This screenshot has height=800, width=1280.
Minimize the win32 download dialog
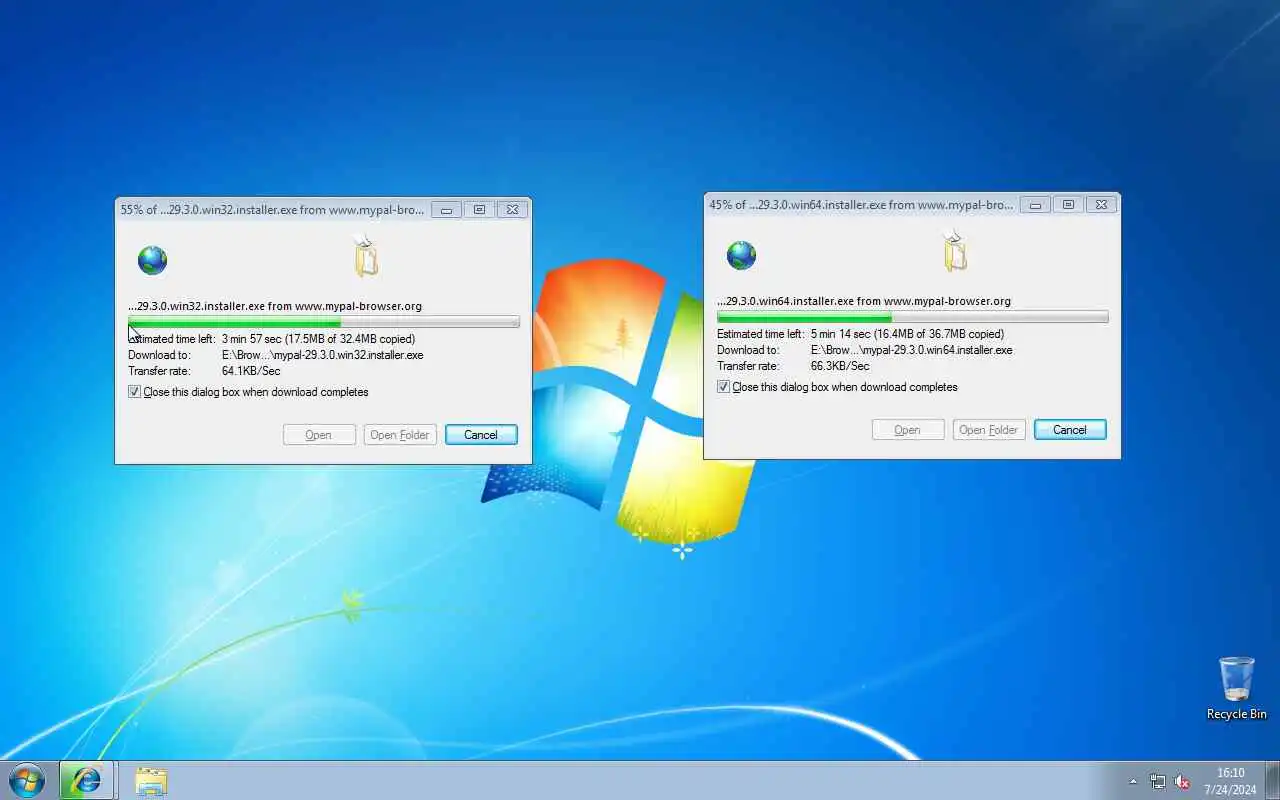tap(447, 210)
